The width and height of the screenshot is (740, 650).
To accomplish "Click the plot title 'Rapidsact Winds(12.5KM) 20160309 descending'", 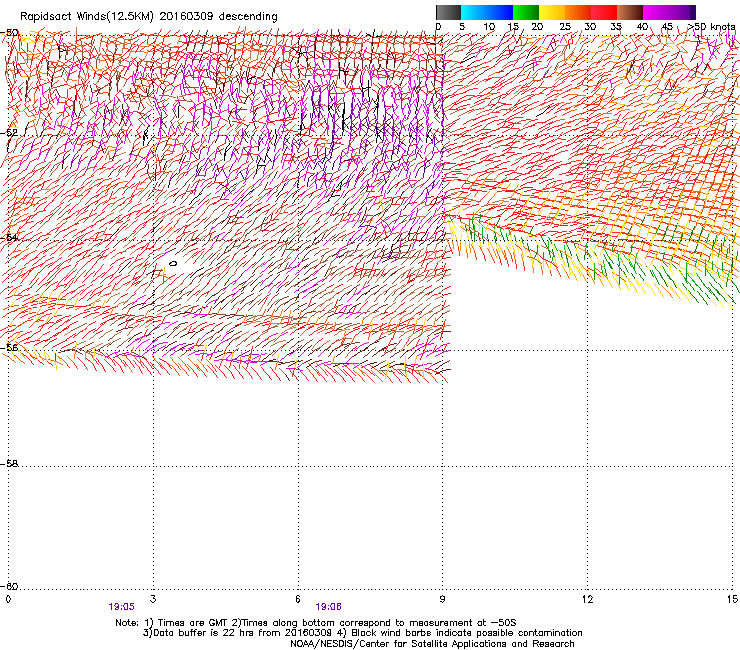I will 149,17.
